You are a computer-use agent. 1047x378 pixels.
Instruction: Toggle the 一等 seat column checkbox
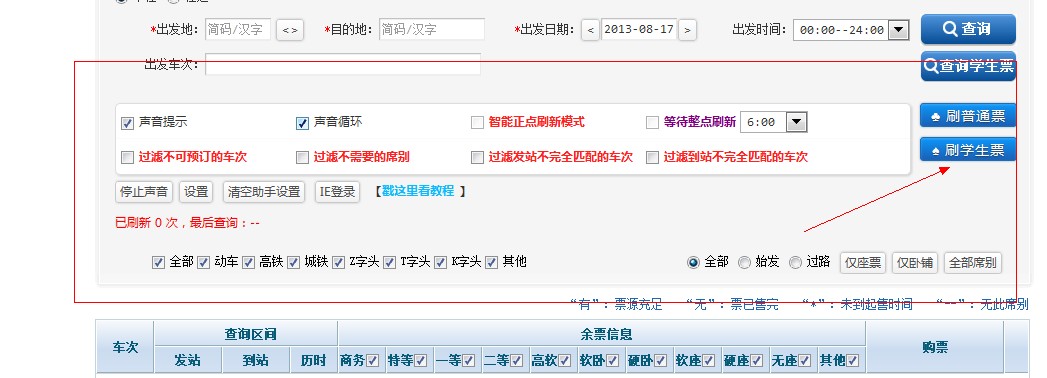coord(469,361)
